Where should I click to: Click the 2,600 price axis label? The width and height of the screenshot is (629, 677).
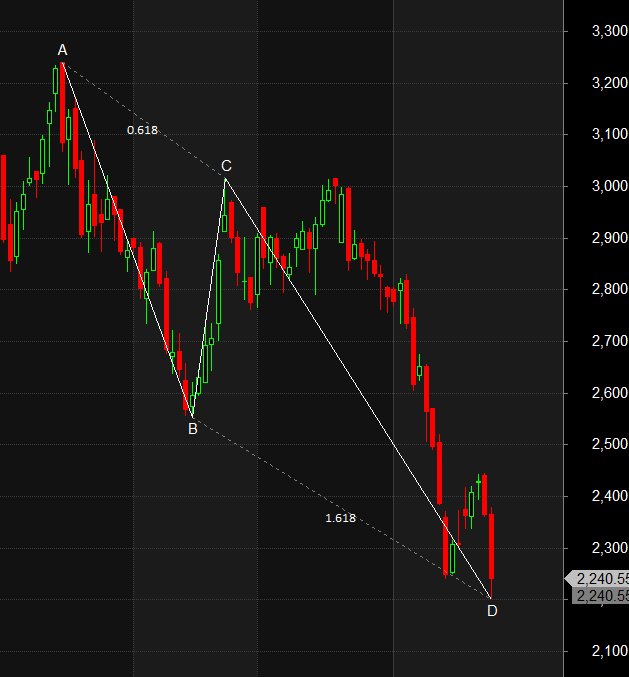point(610,393)
